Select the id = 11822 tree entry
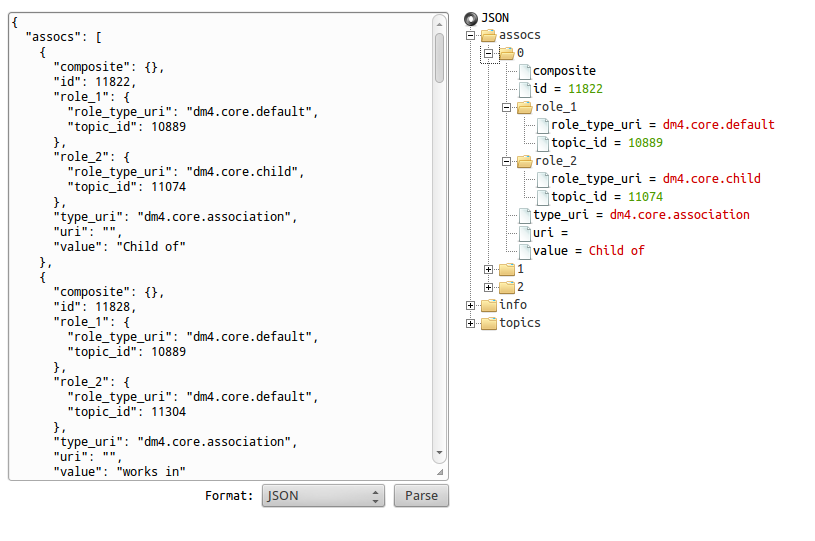The width and height of the screenshot is (815, 541). click(567, 89)
